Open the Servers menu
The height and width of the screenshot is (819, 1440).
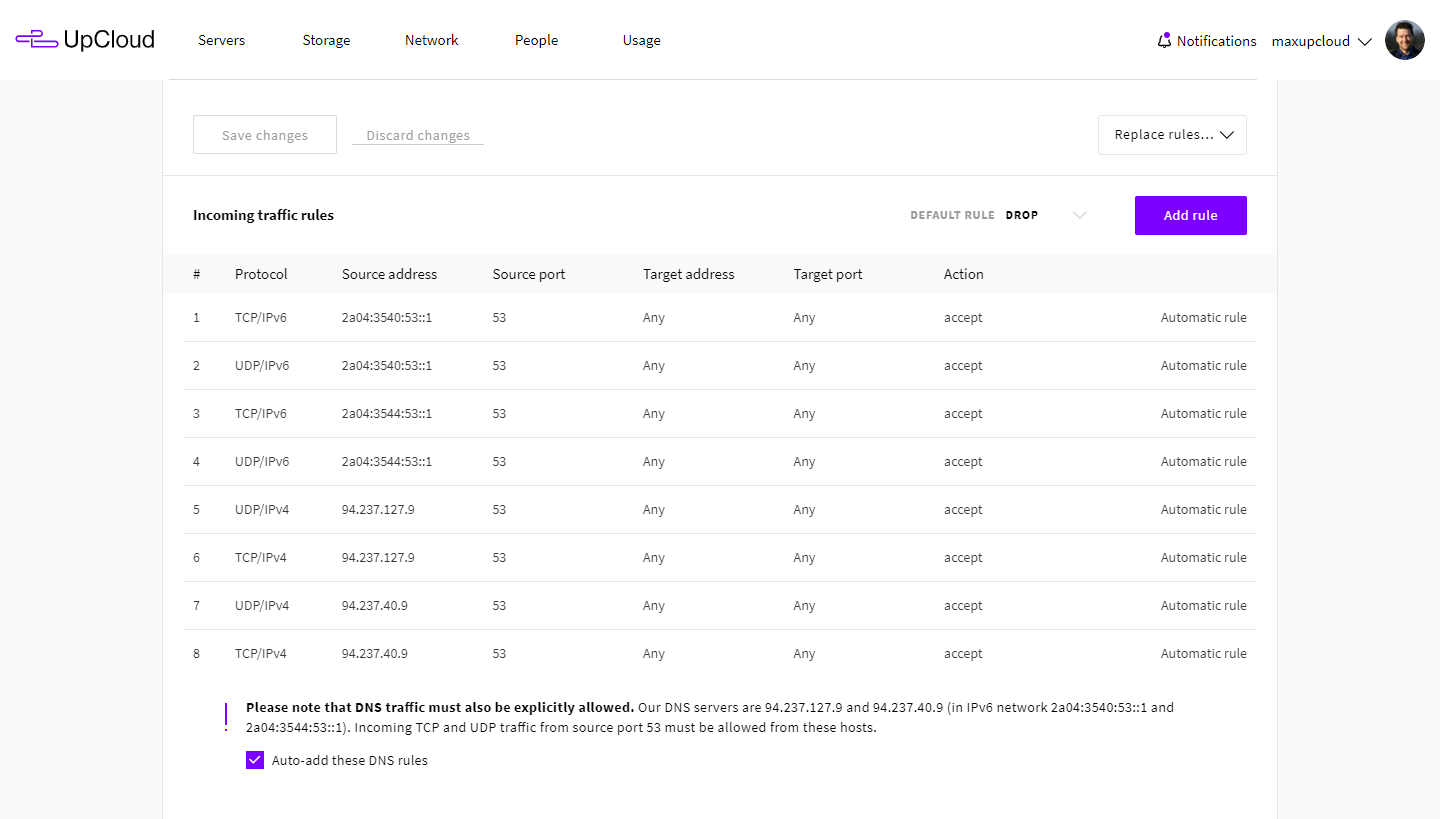(x=221, y=41)
